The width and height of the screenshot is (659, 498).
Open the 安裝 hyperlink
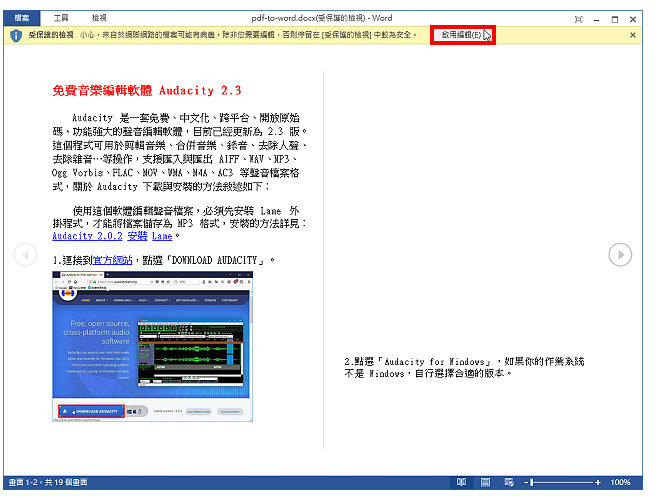[137, 236]
